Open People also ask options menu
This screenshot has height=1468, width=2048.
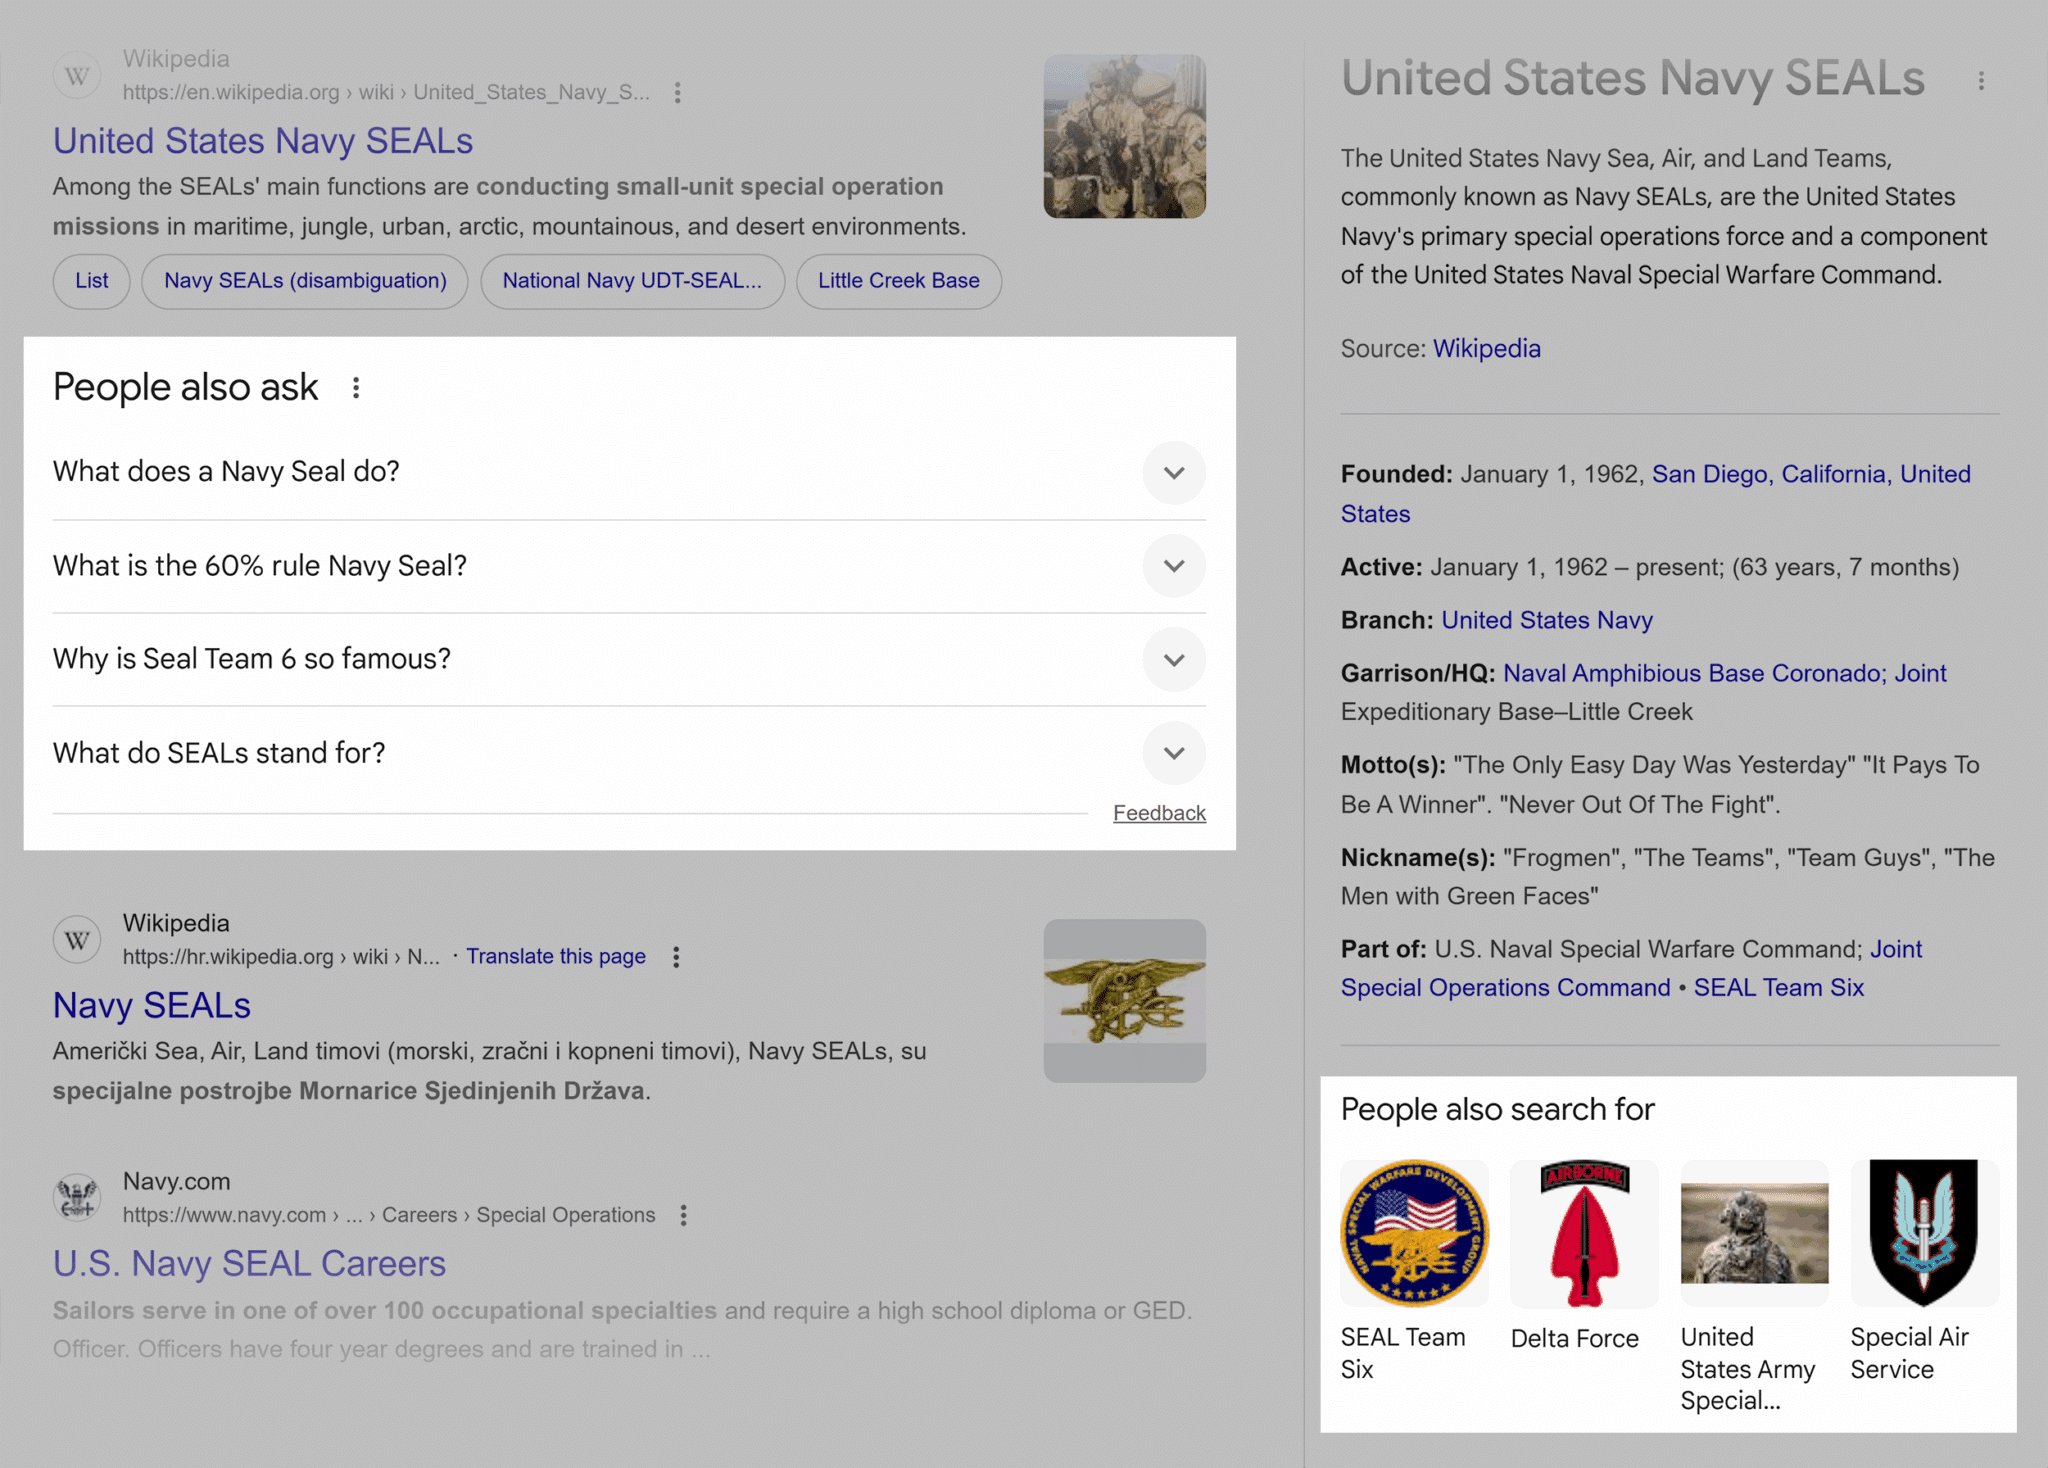click(356, 388)
